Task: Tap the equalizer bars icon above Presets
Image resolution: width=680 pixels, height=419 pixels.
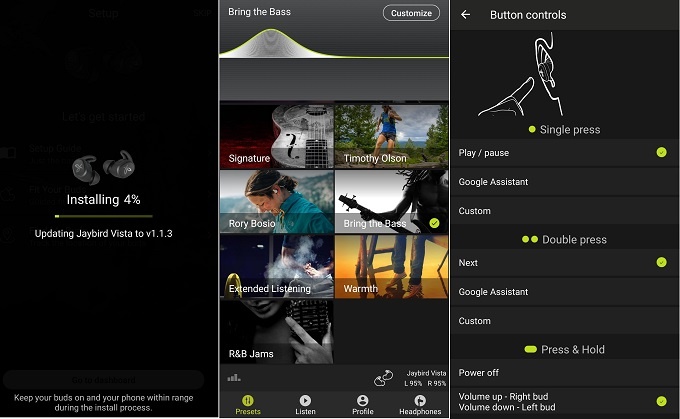Action: 235,378
